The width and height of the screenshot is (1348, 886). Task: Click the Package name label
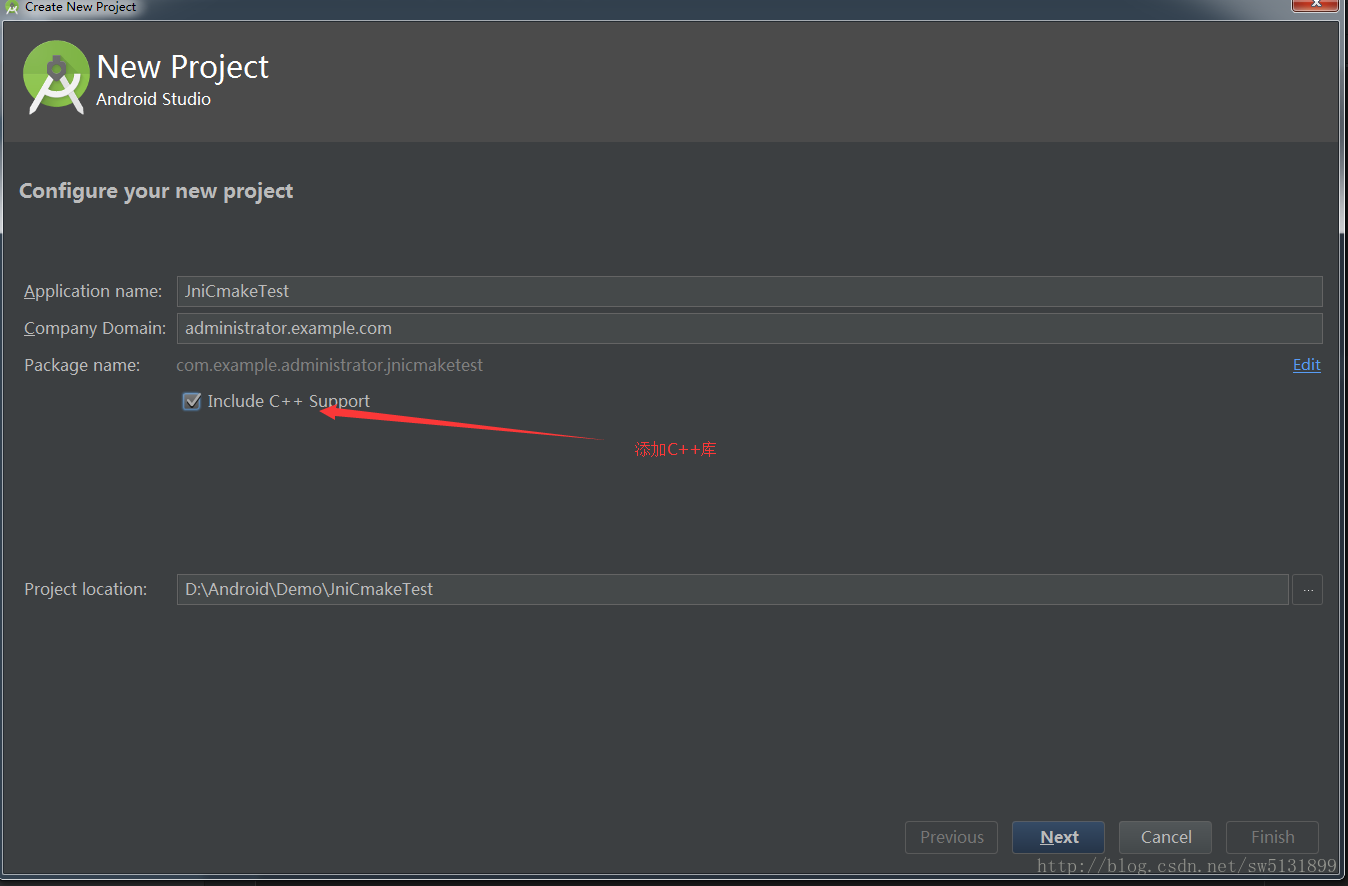tap(82, 365)
